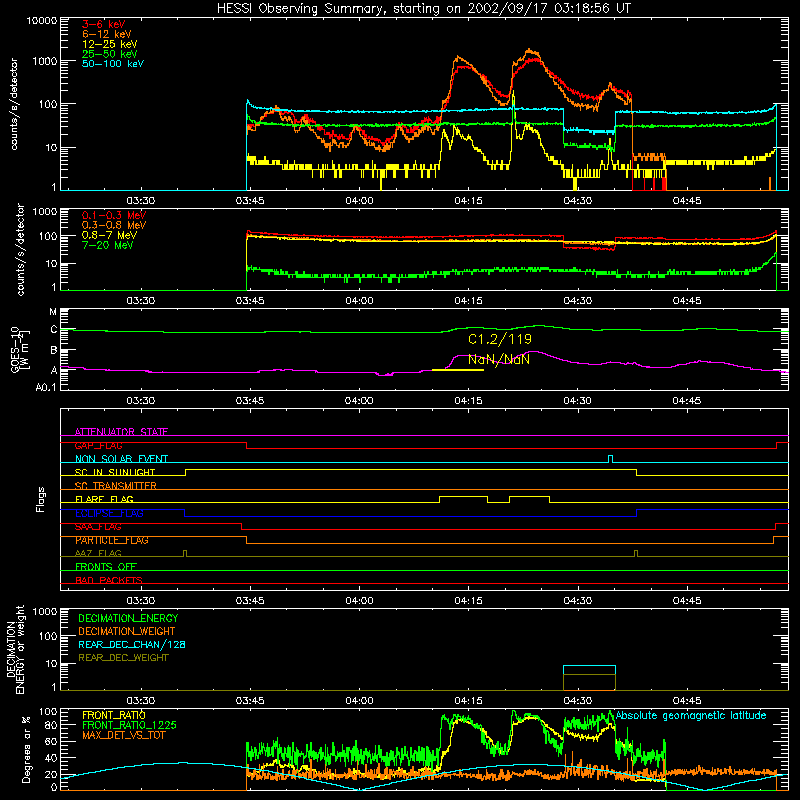Screen dimensions: 800x800
Task: Click the SC_IN_SUNLIGHT flag label
Action: [115, 472]
